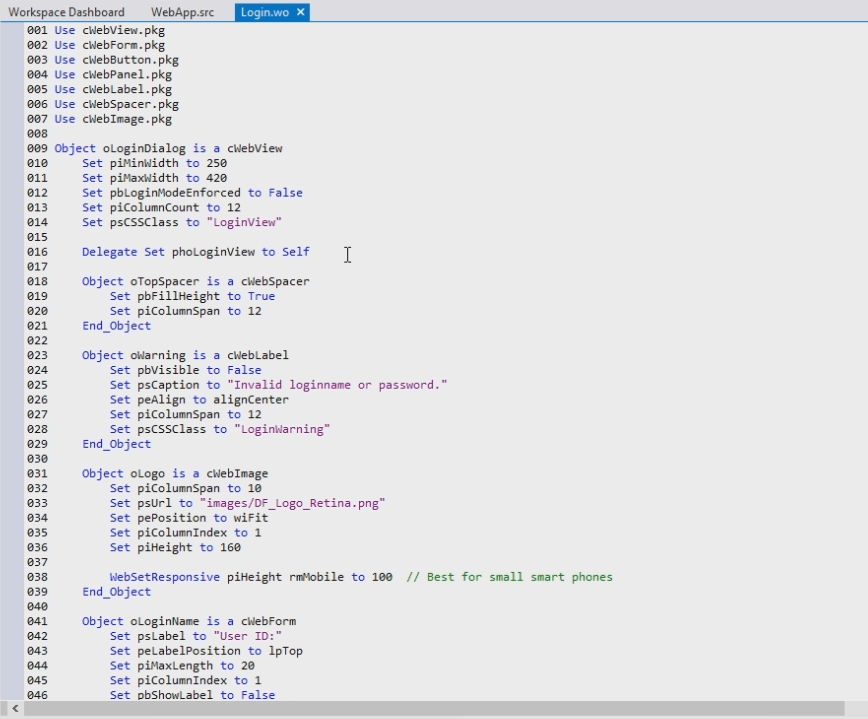This screenshot has width=868, height=719.
Task: Click End_Object on line 029
Action: (116, 444)
